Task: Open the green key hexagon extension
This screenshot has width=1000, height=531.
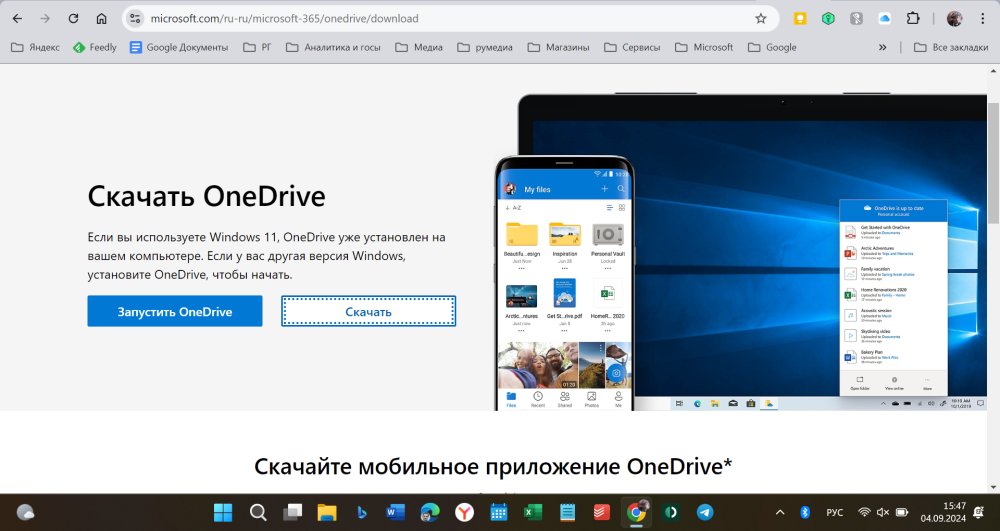Action: click(828, 18)
